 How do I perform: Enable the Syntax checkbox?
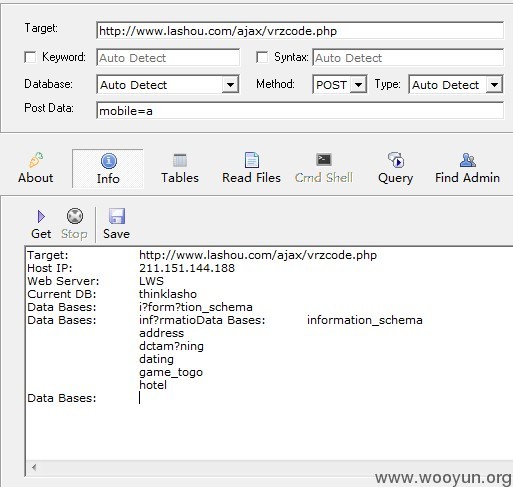click(262, 57)
